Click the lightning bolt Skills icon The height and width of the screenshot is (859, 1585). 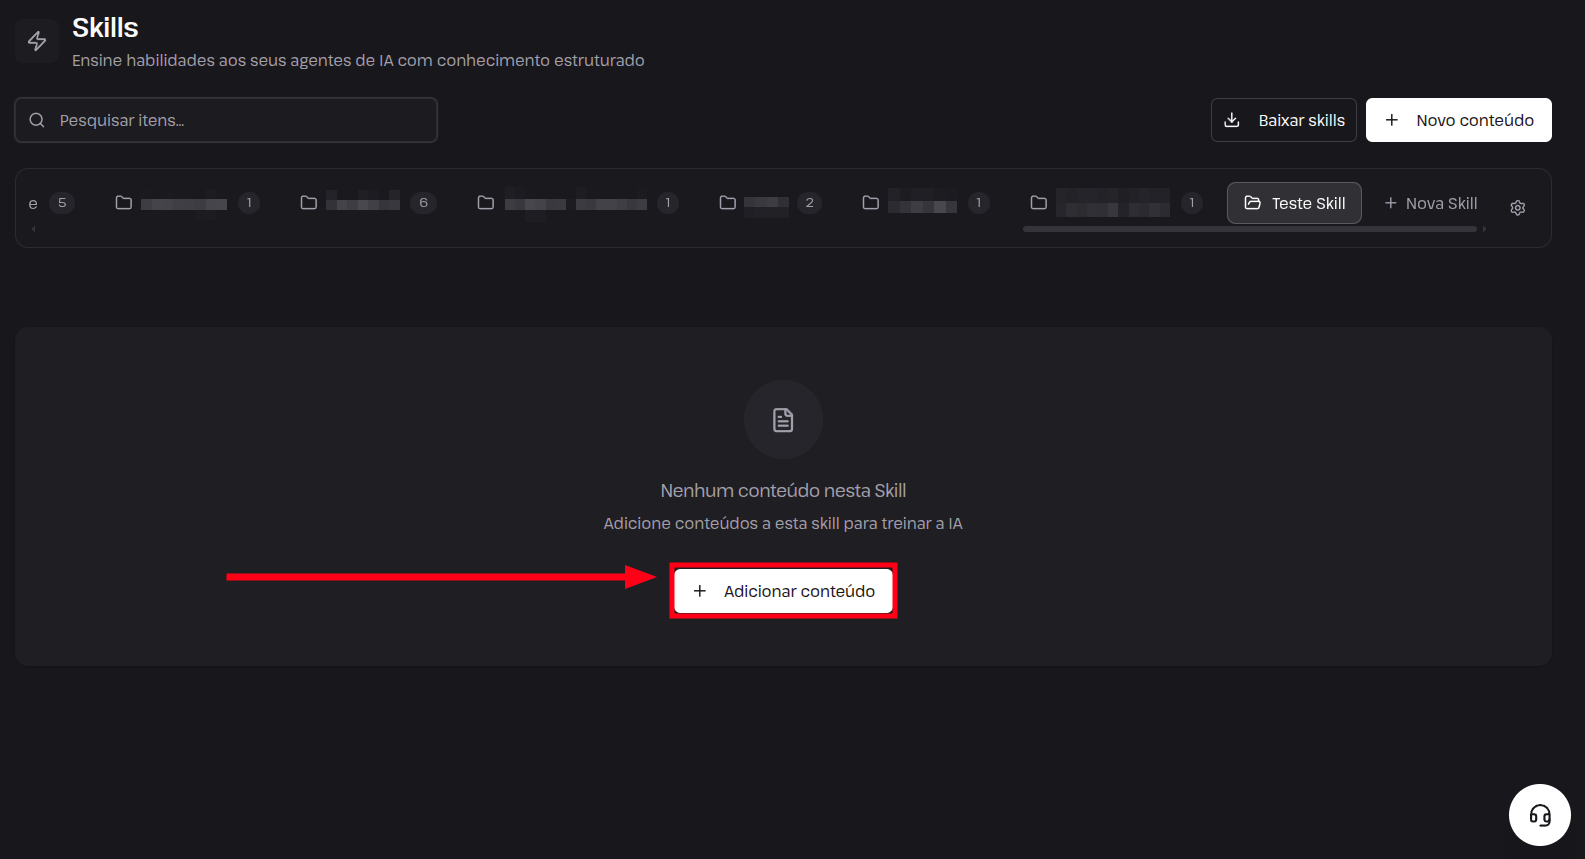click(x=37, y=41)
